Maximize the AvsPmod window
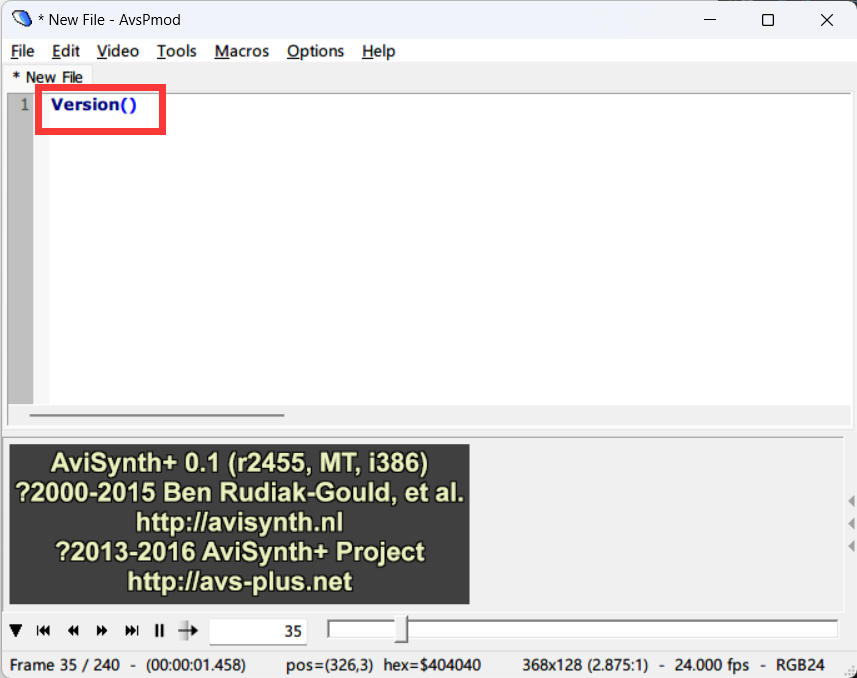The height and width of the screenshot is (678, 857). pos(768,20)
